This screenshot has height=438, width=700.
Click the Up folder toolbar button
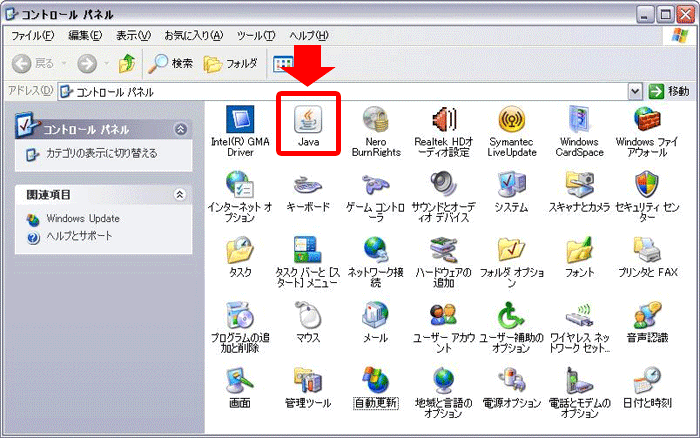[127, 64]
